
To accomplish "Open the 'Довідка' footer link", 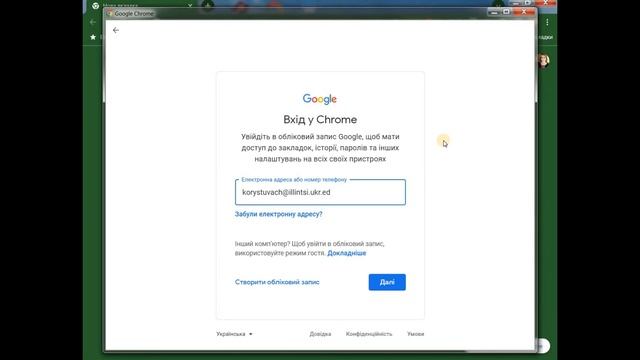I will click(x=320, y=334).
